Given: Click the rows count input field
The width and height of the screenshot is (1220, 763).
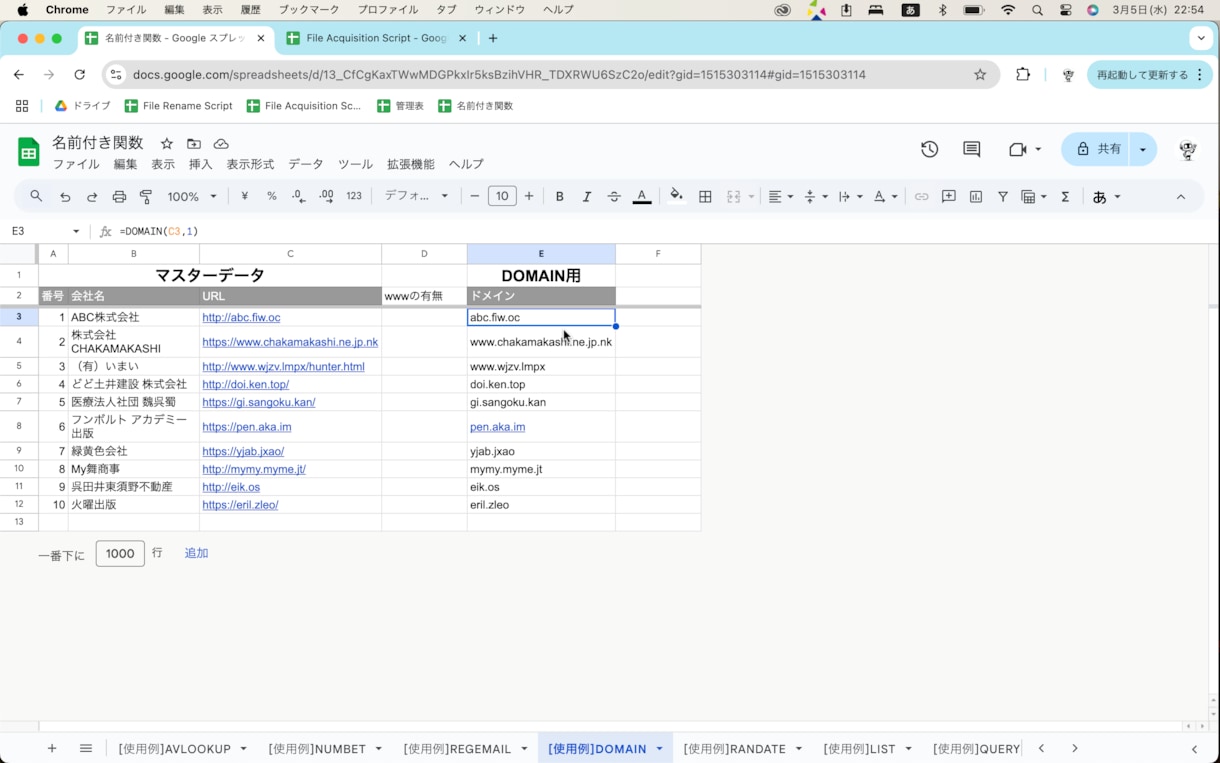Looking at the screenshot, I should point(120,553).
